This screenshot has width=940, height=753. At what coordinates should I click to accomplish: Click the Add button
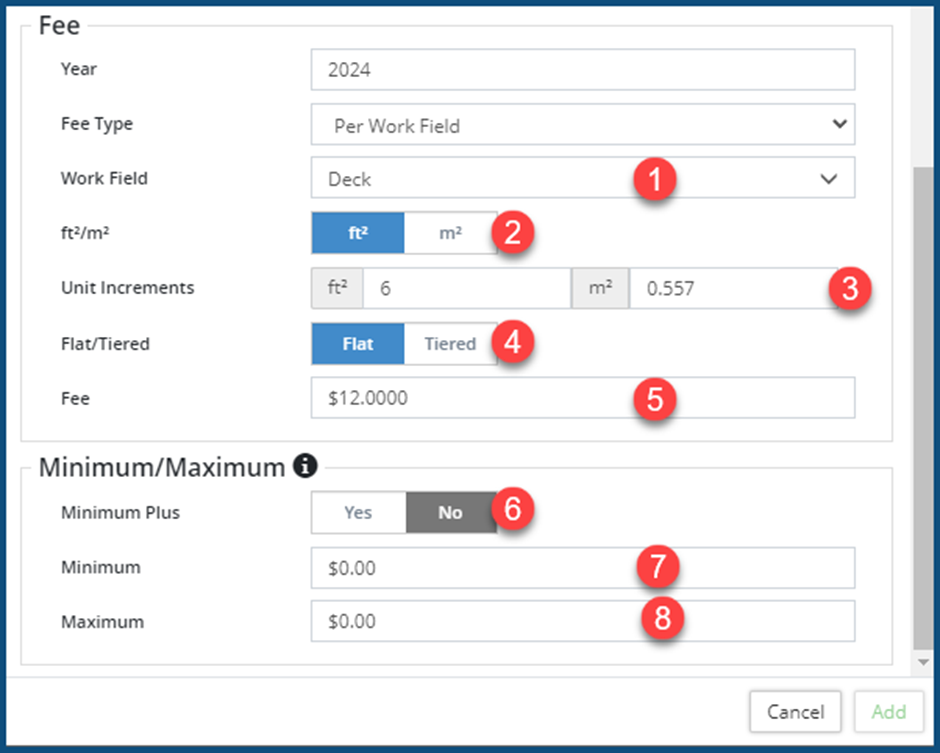(x=888, y=712)
